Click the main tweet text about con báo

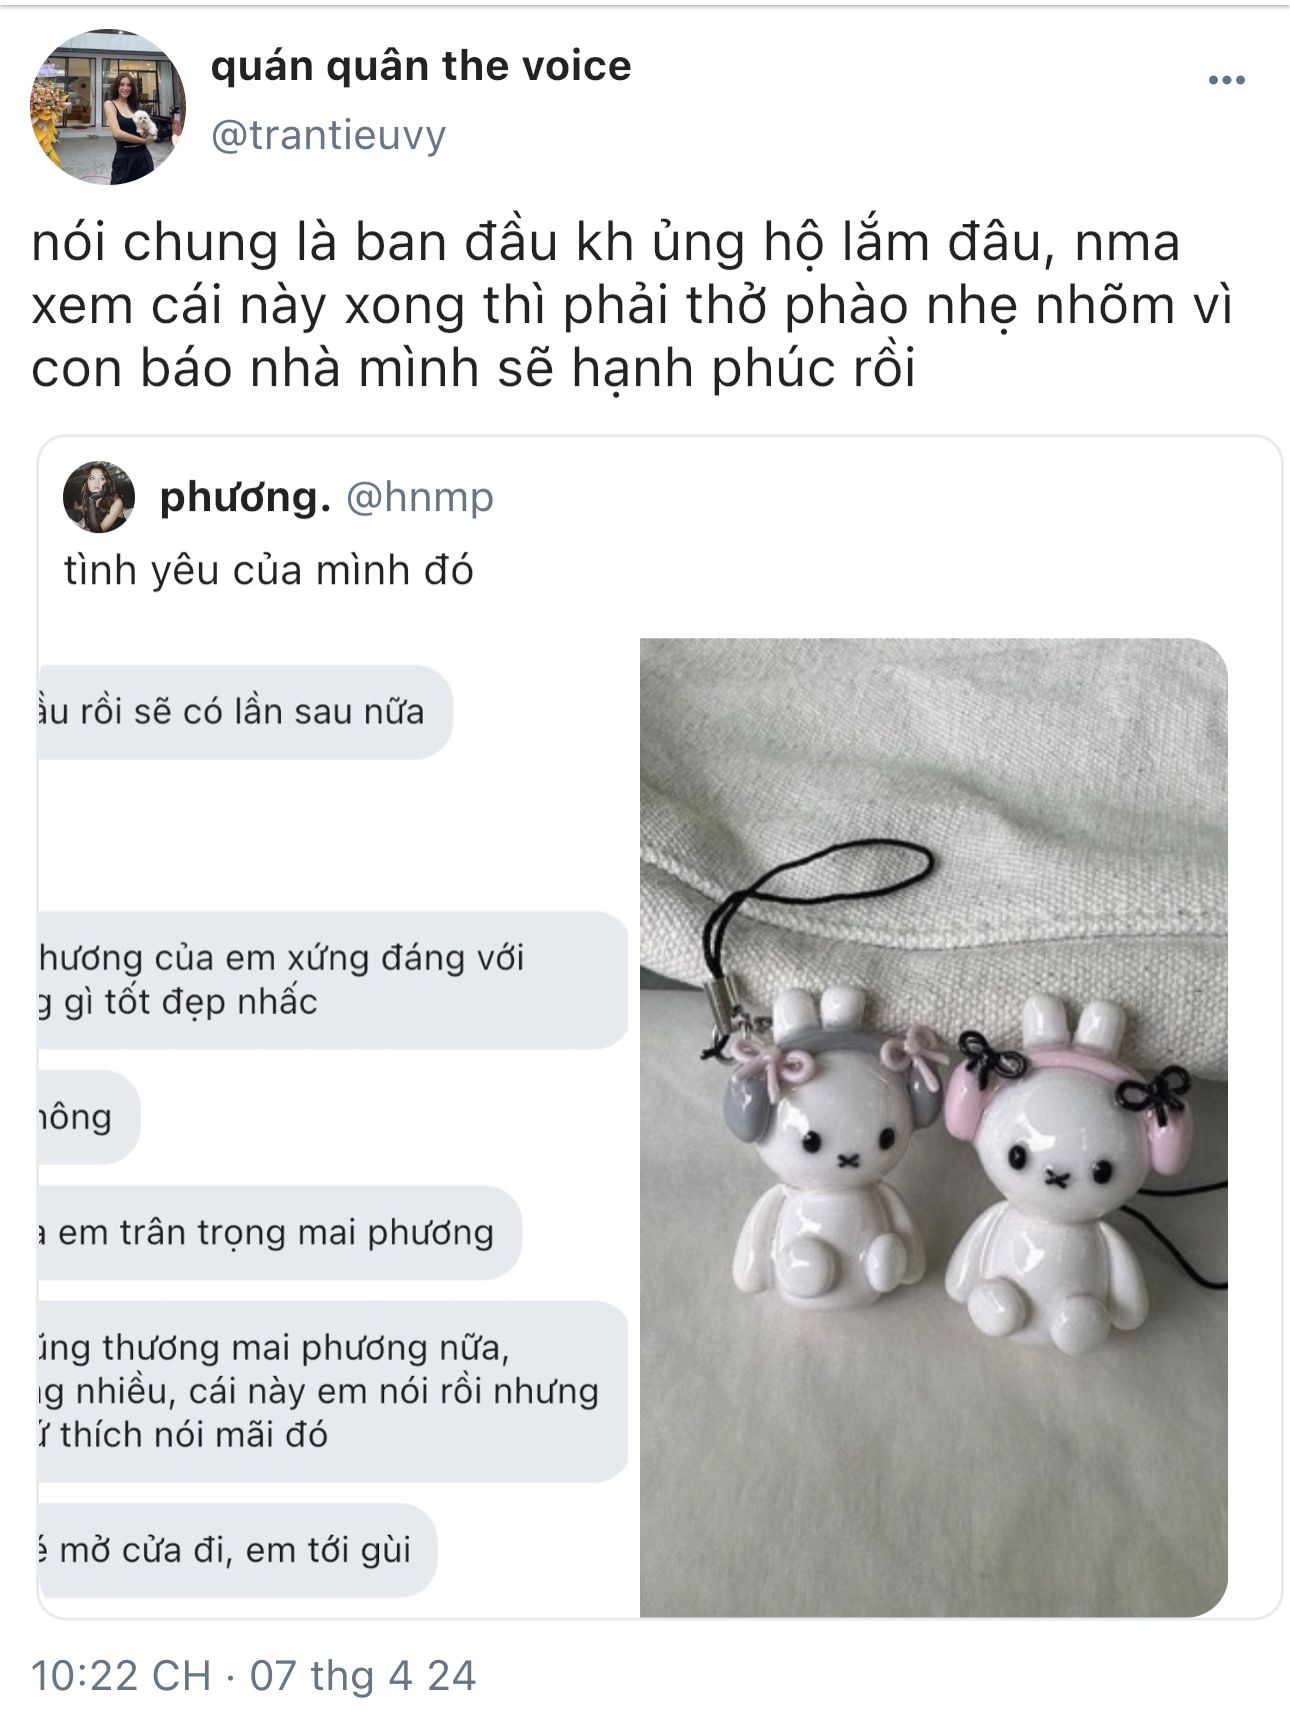coord(632,306)
